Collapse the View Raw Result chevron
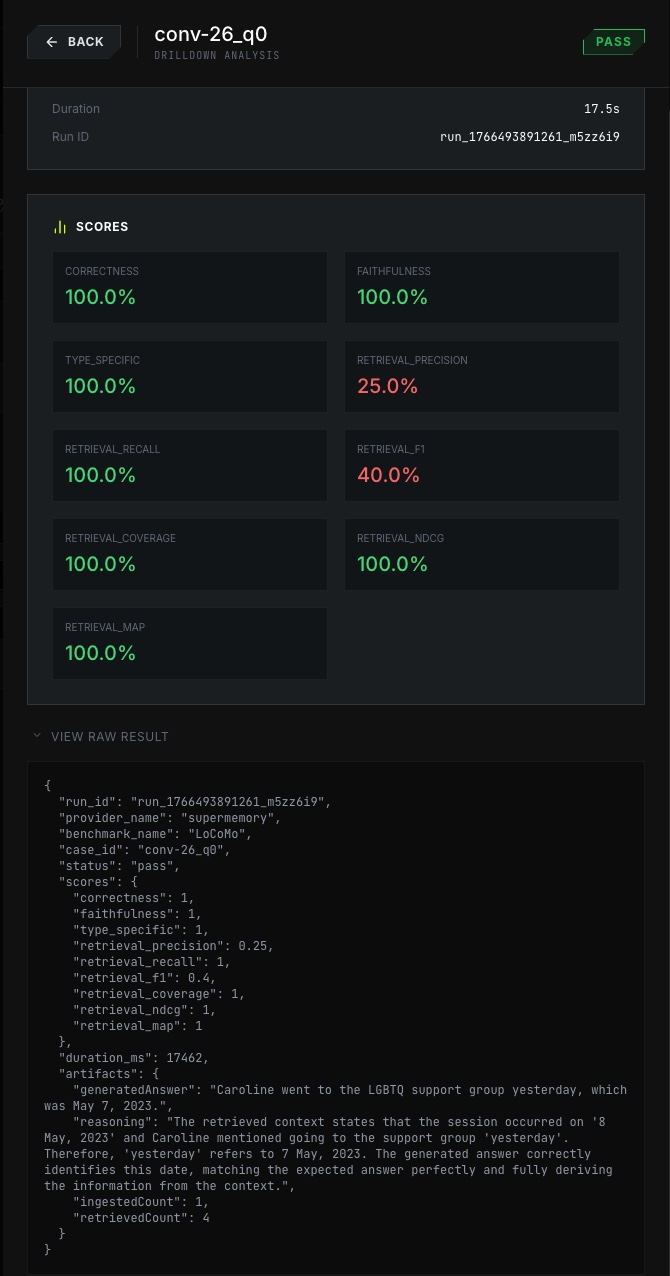 37,736
